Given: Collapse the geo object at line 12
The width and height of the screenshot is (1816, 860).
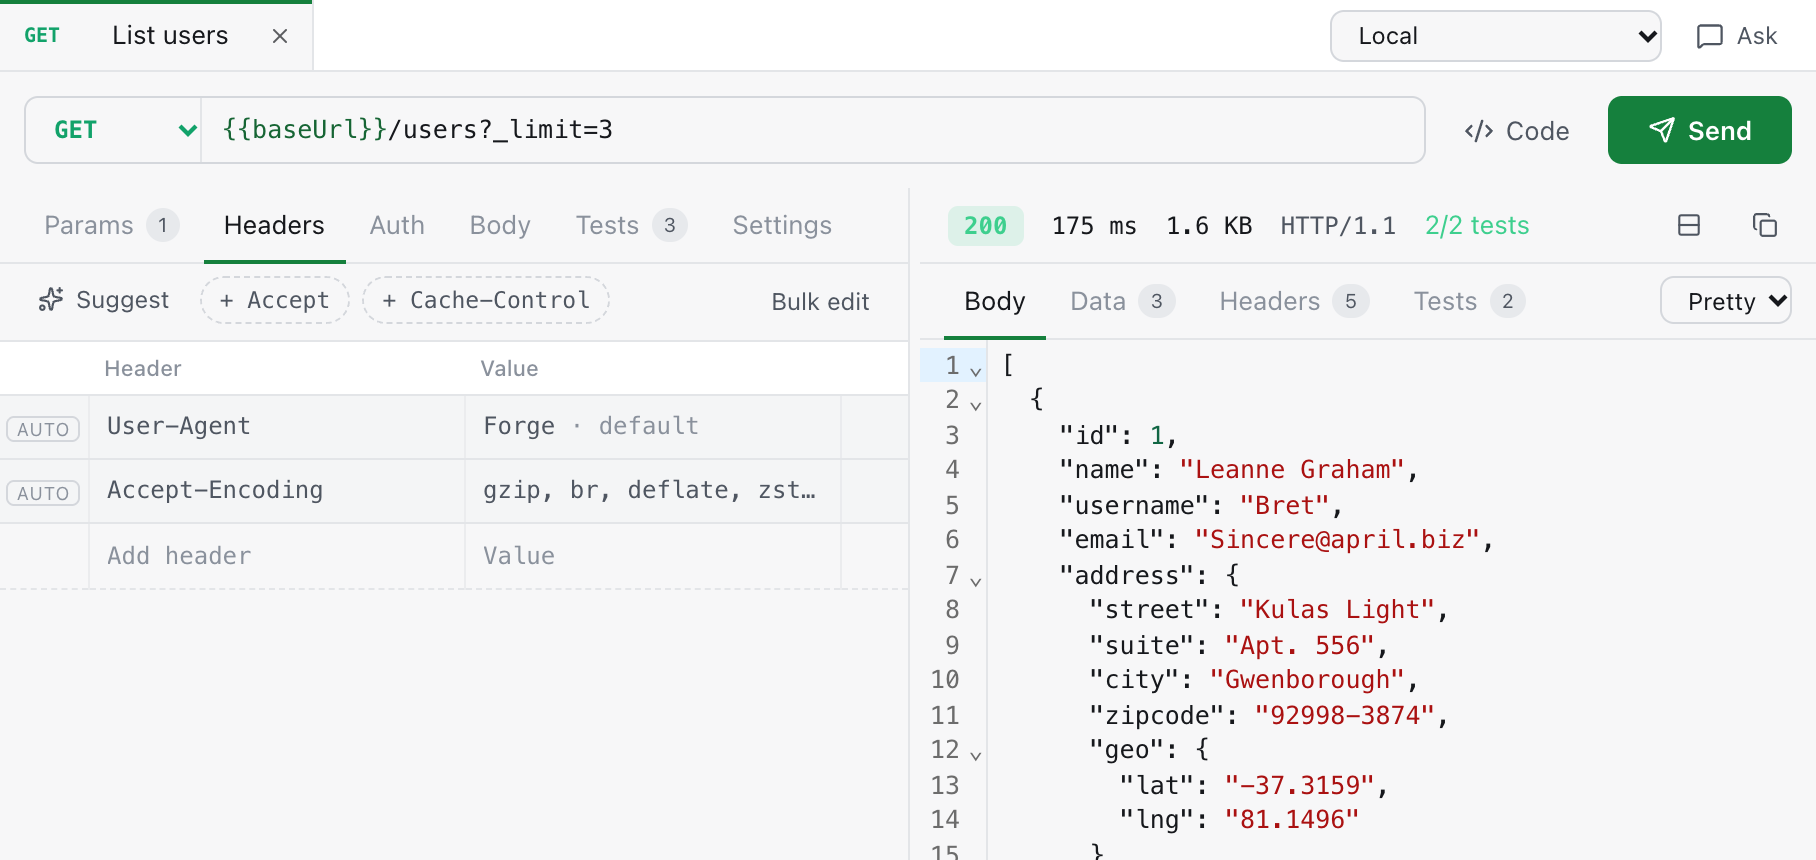Looking at the screenshot, I should tap(976, 755).
